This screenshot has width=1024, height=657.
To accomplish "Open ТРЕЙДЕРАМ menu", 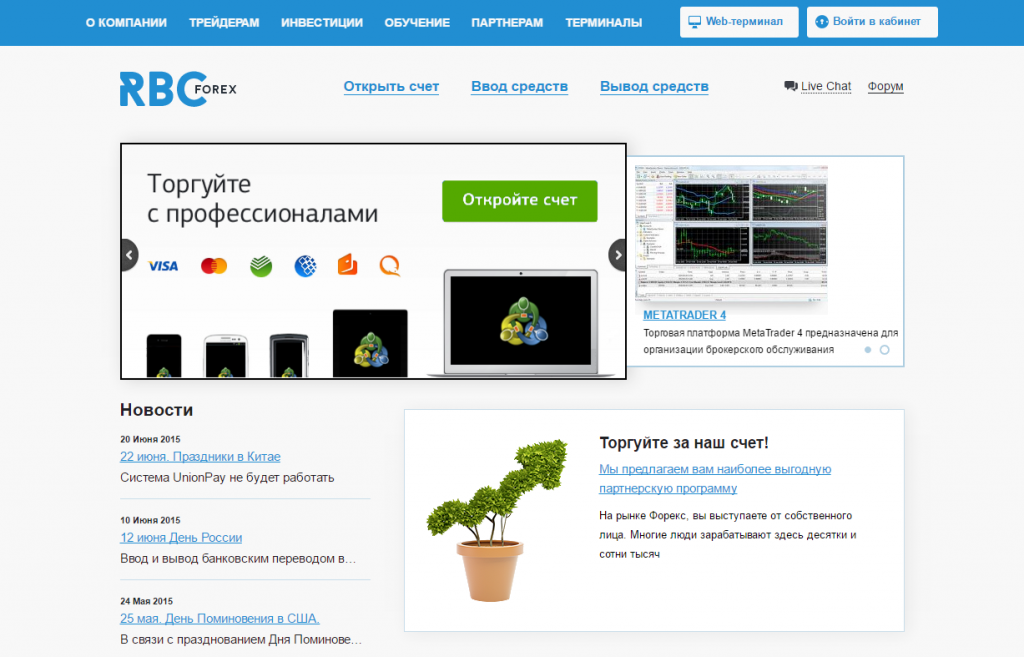I will click(224, 22).
